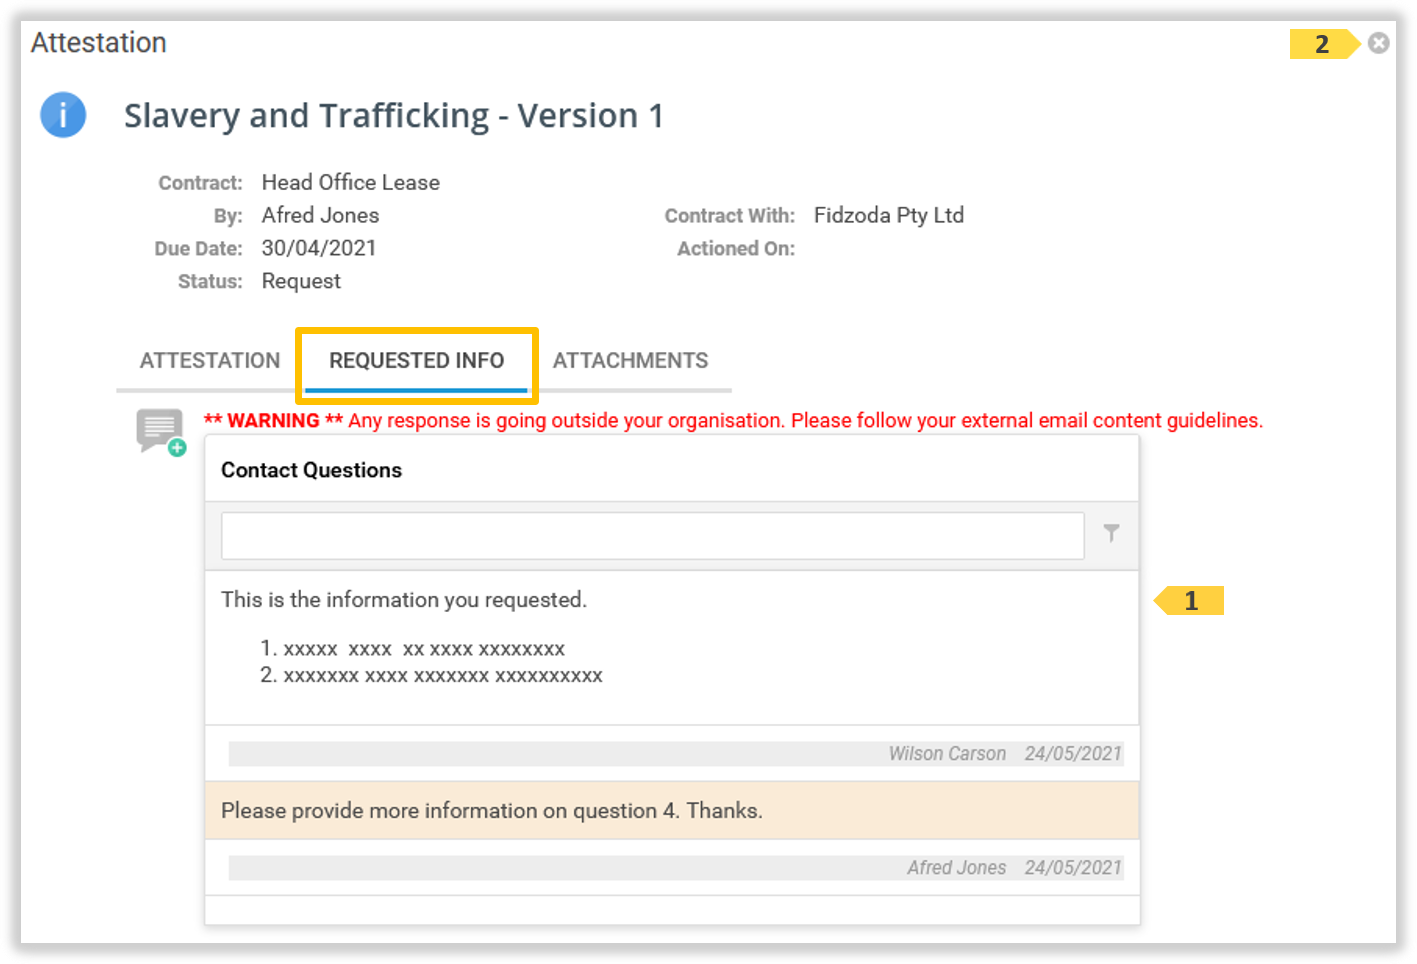The image size is (1417, 964).
Task: Click the filter funnel icon
Action: click(1111, 533)
